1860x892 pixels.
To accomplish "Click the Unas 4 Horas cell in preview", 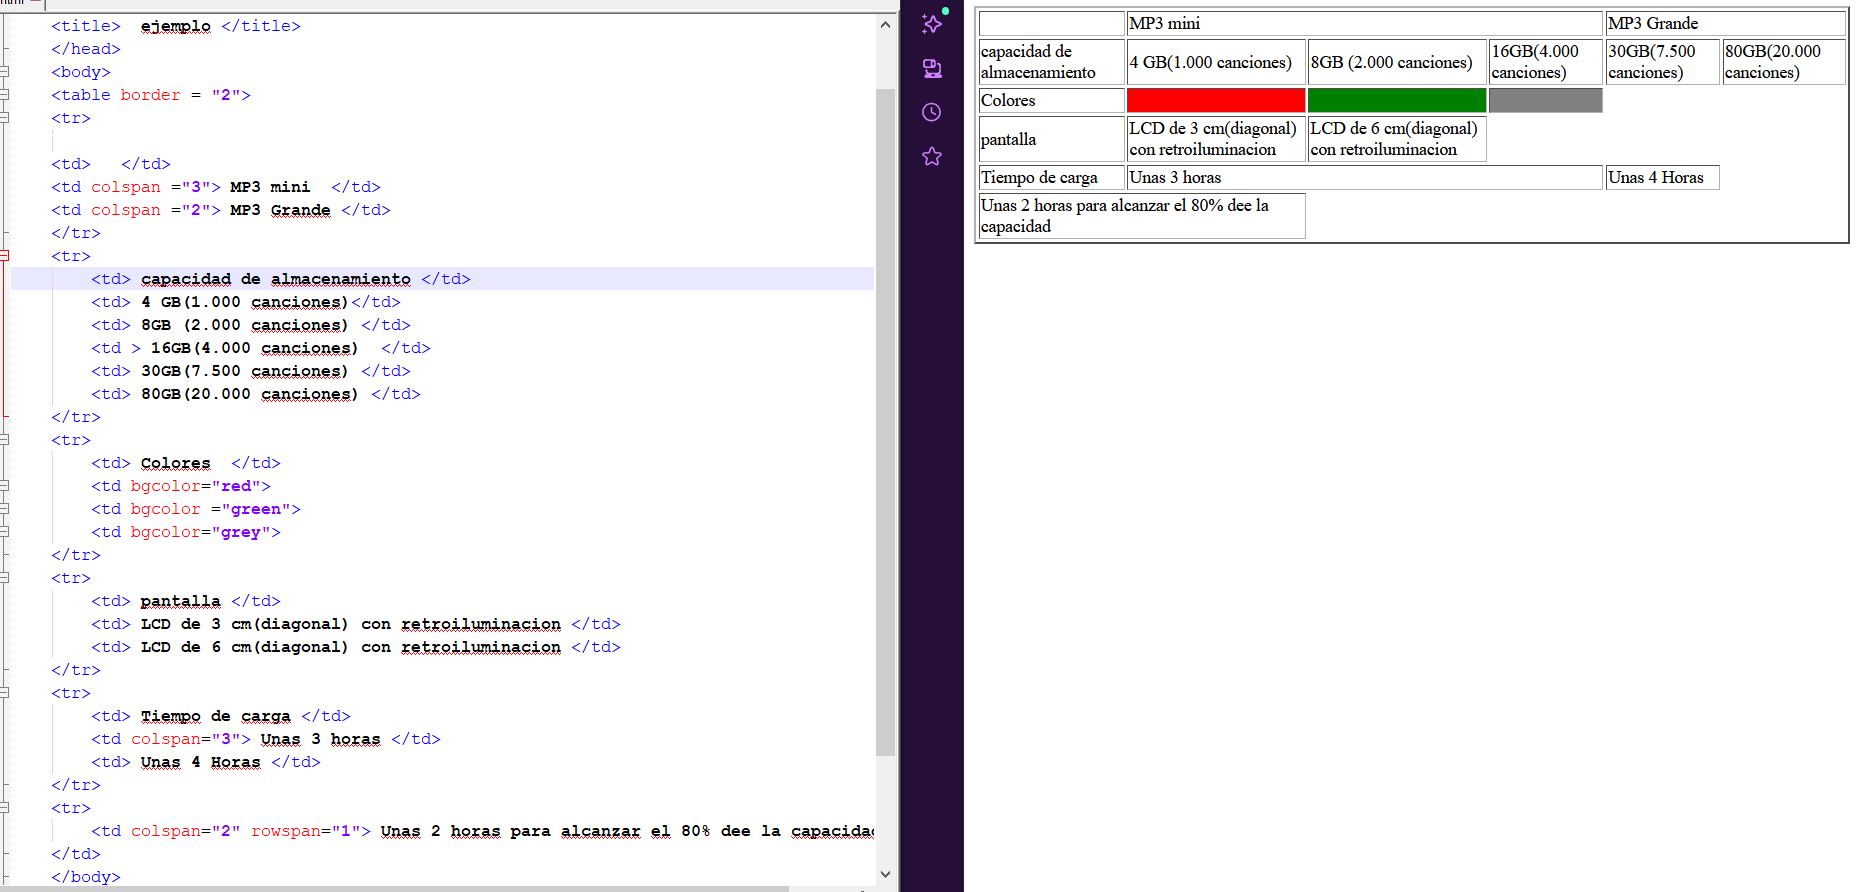I will 1661,177.
